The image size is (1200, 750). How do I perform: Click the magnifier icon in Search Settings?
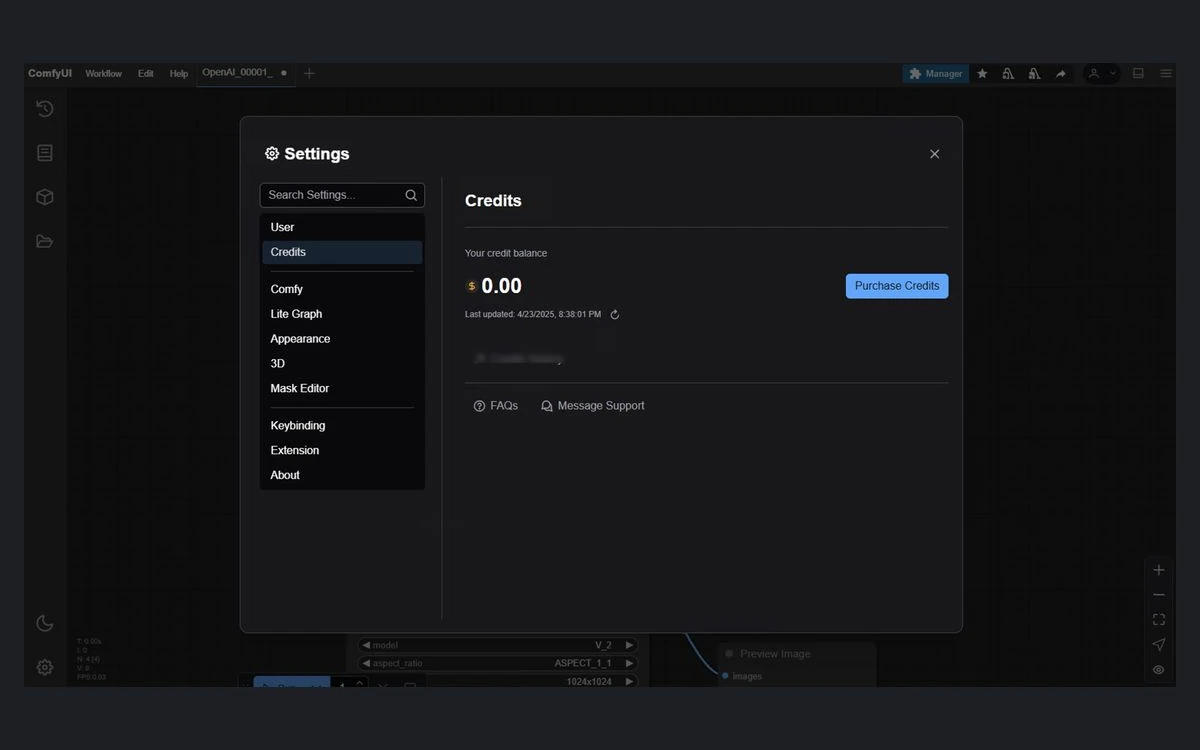pos(411,195)
